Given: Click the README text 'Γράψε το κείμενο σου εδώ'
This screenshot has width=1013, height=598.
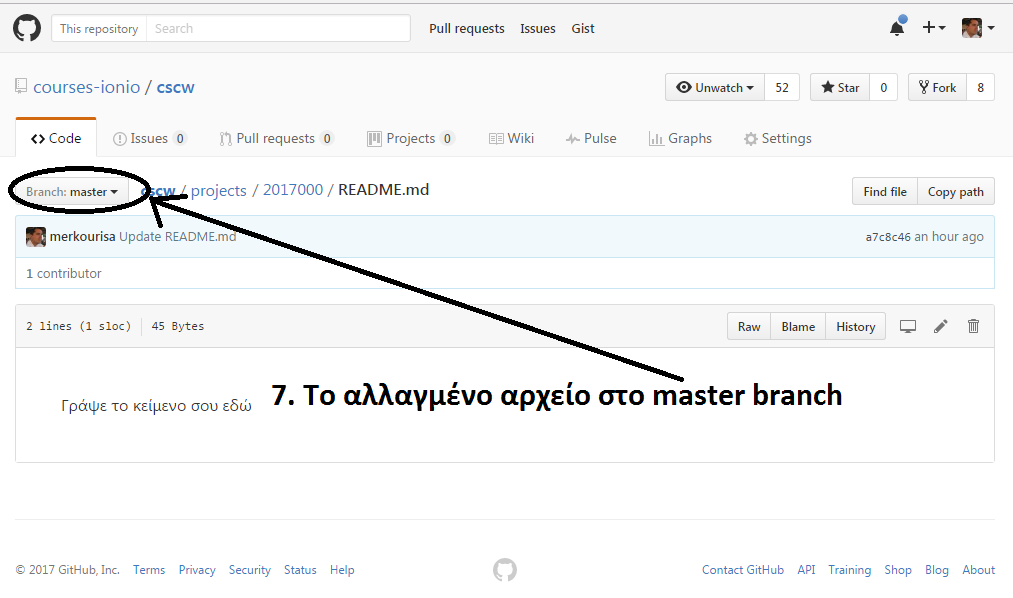Looking at the screenshot, I should (156, 406).
